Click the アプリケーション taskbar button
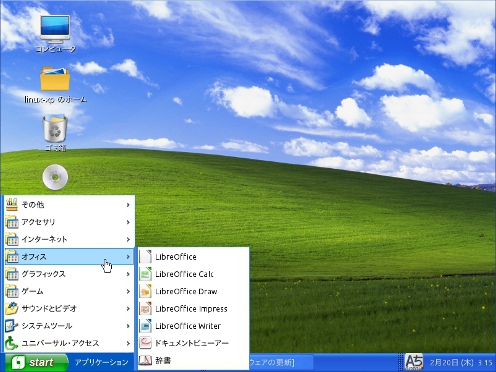 (101, 362)
